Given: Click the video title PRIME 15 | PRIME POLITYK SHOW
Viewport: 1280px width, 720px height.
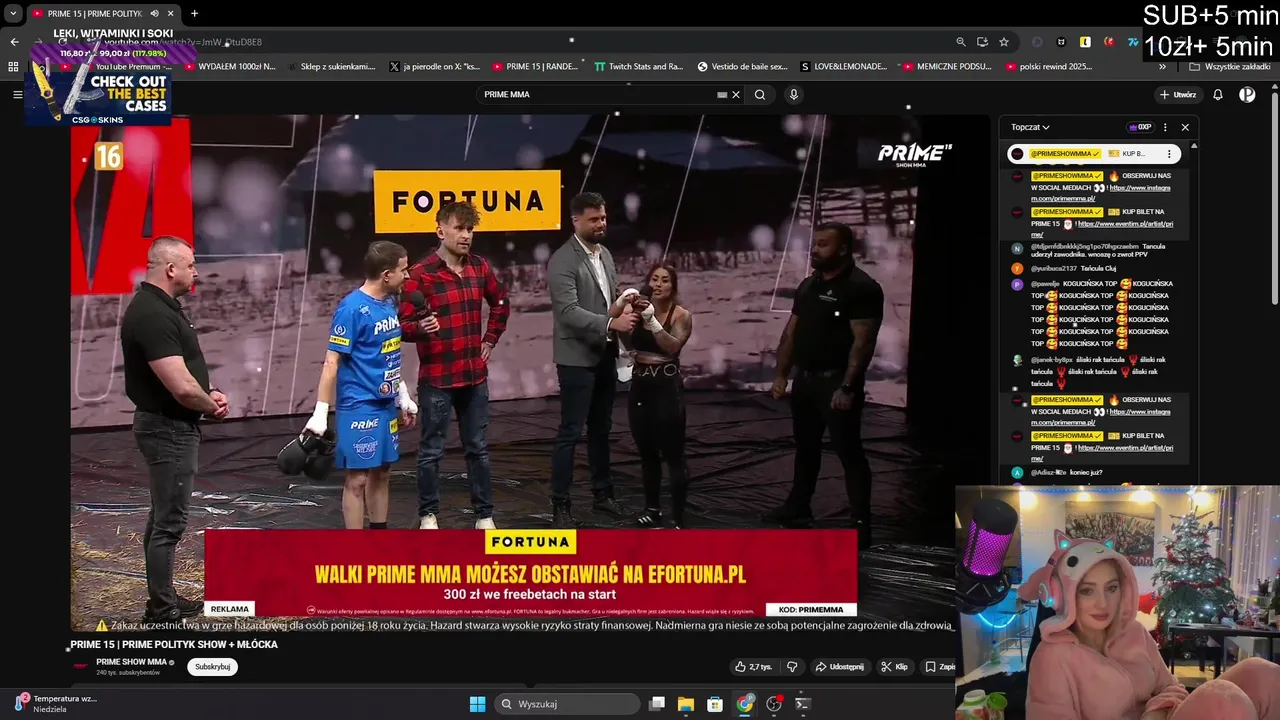Looking at the screenshot, I should (174, 645).
